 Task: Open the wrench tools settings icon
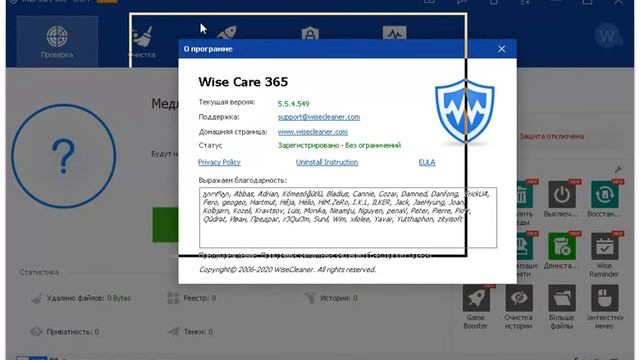coord(618,169)
